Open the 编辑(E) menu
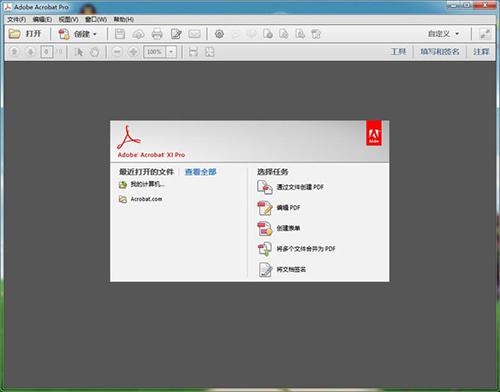500x392 pixels. pyautogui.click(x=42, y=20)
